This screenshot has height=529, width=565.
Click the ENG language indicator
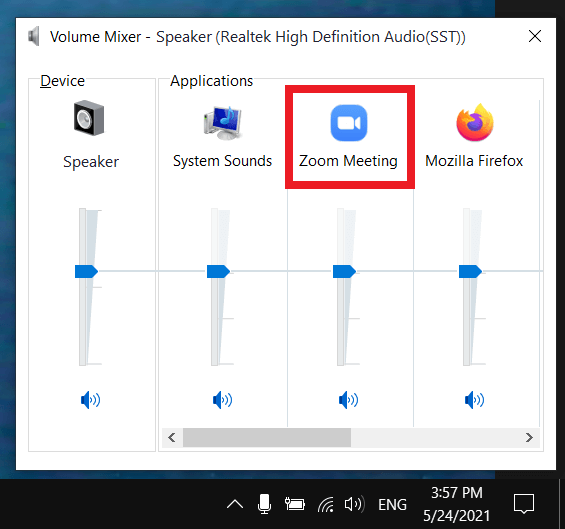pos(392,504)
